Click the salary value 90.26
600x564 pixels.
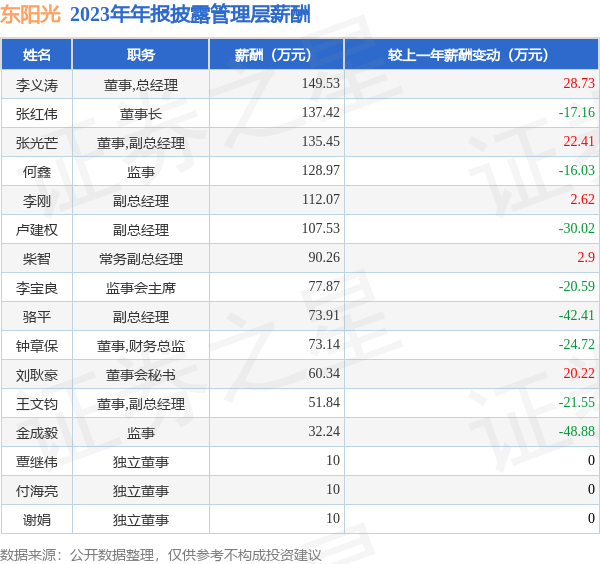pos(324,257)
